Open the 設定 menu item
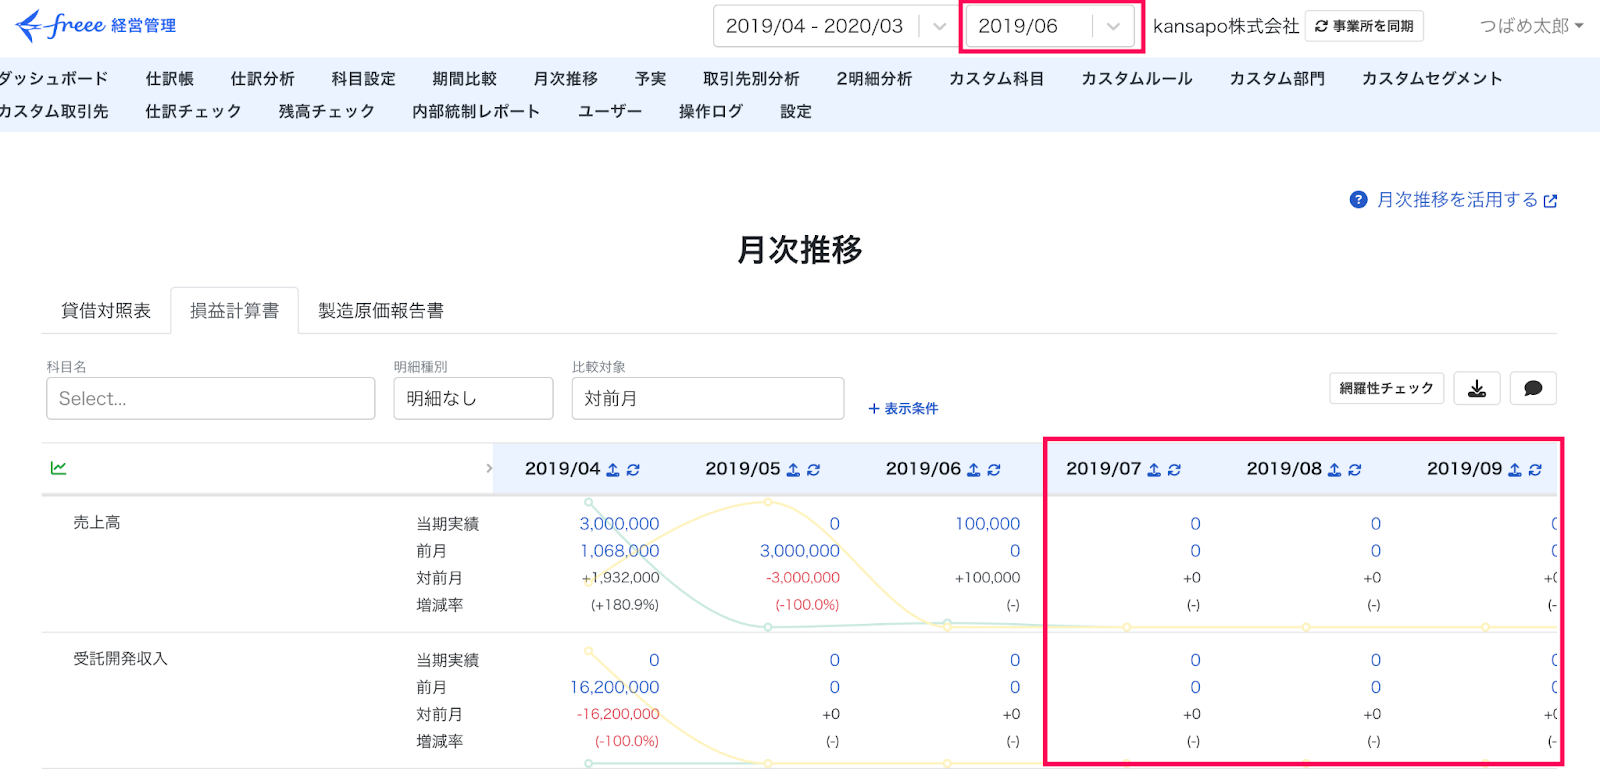Image resolution: width=1600 pixels, height=773 pixels. pos(796,111)
